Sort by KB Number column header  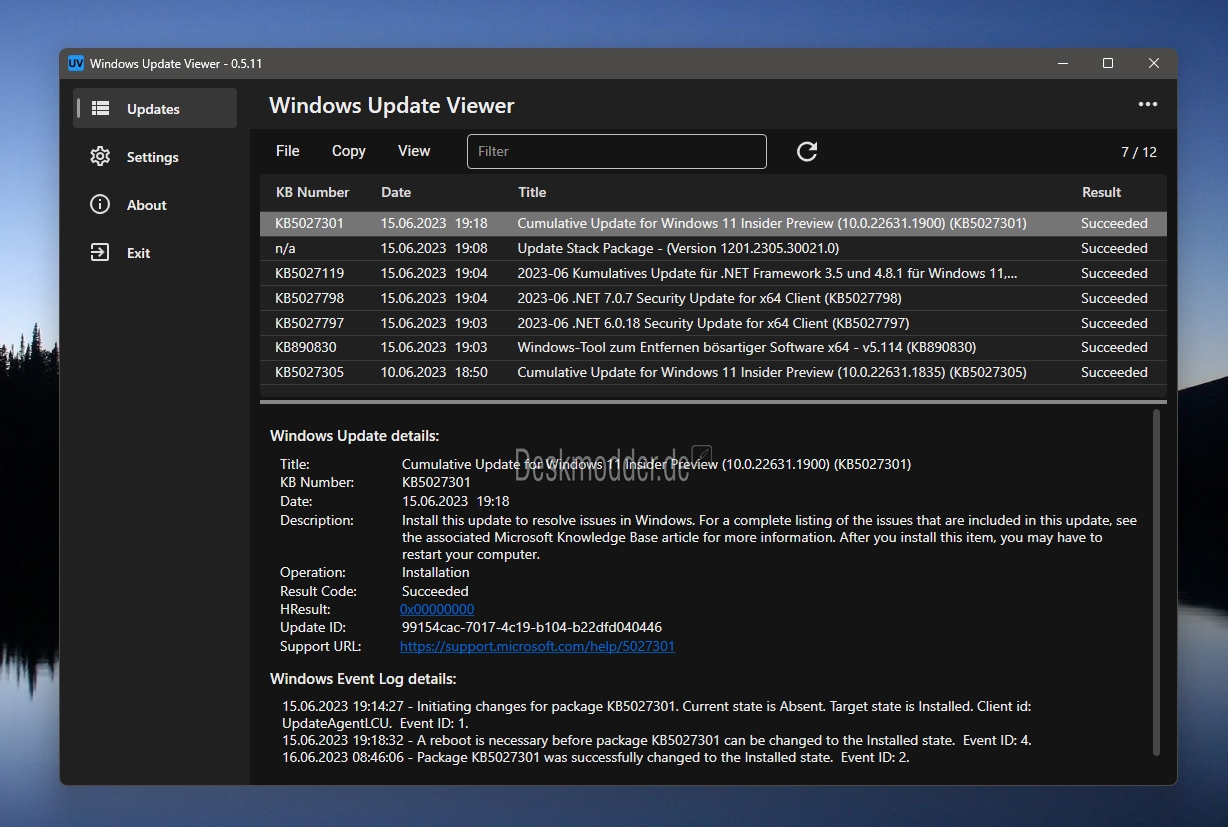(313, 192)
